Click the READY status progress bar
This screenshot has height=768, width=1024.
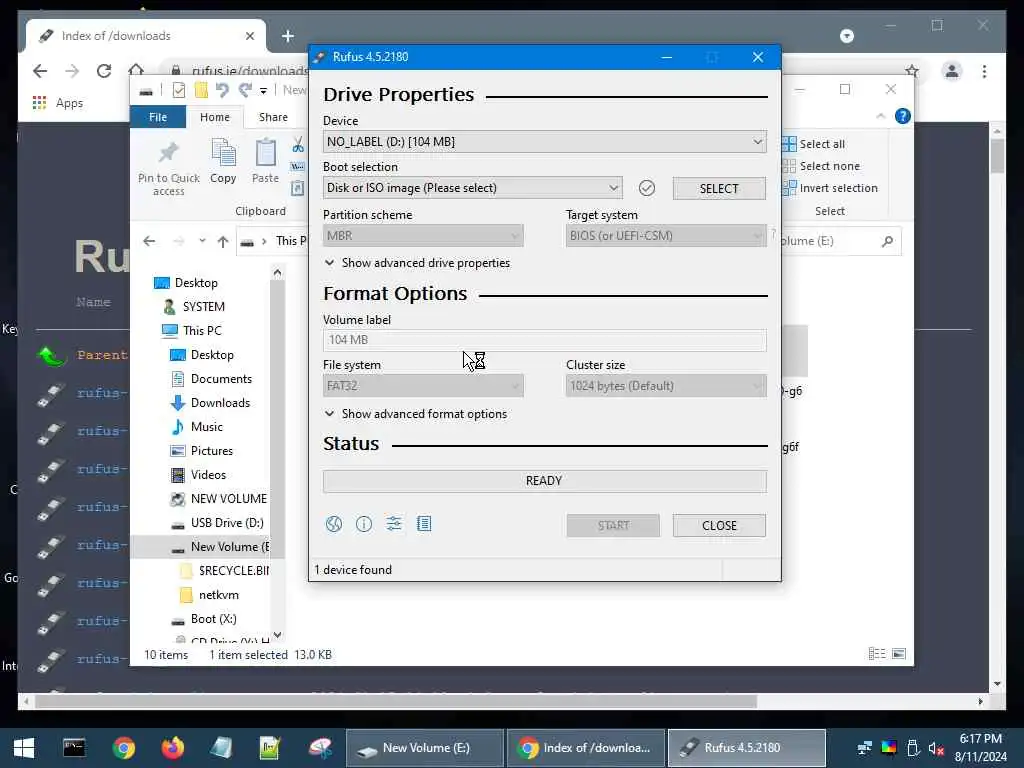[545, 481]
